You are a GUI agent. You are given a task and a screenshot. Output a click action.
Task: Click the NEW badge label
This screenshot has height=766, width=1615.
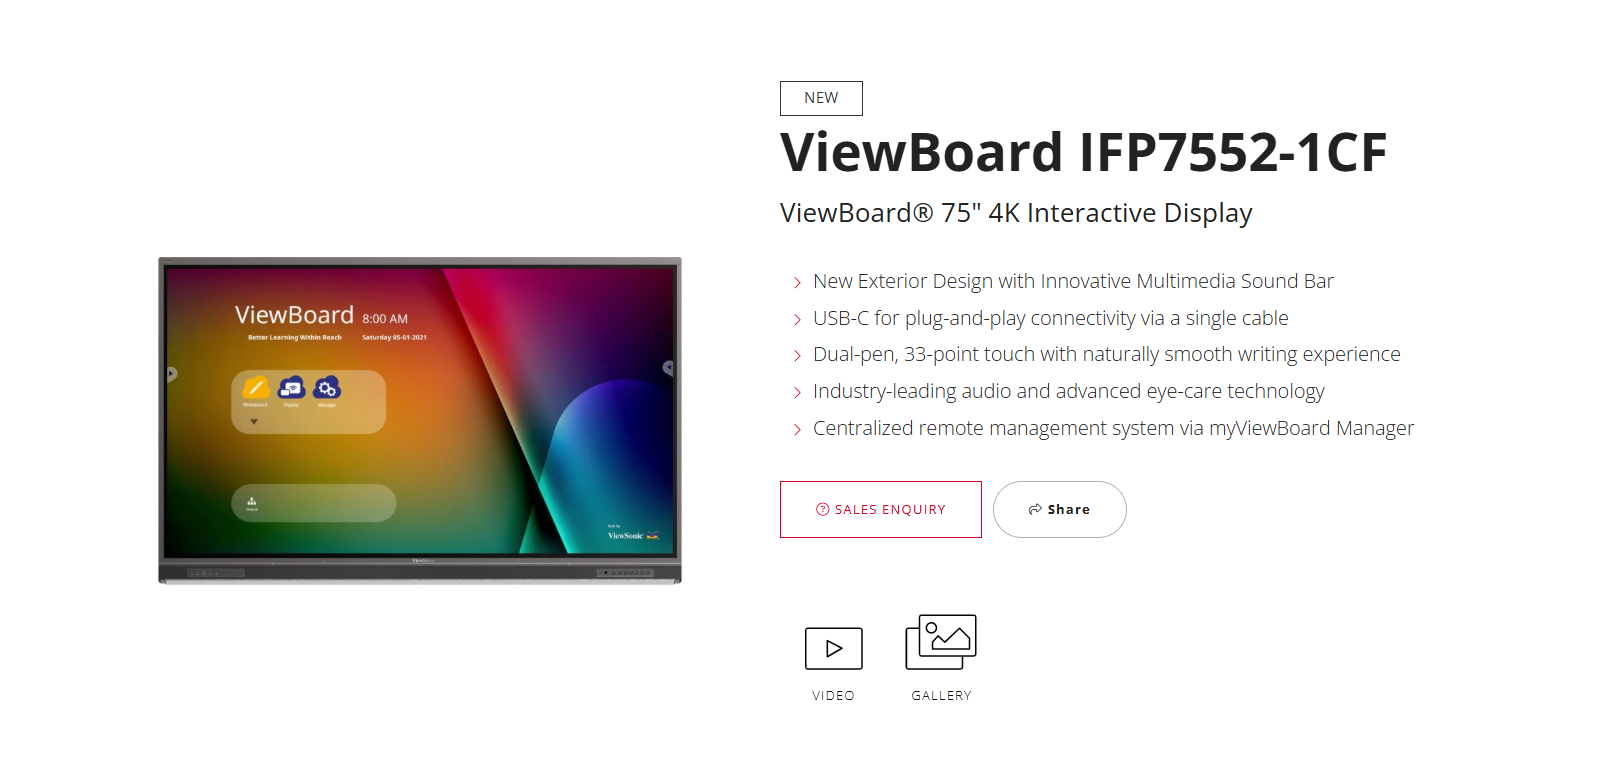(x=821, y=98)
